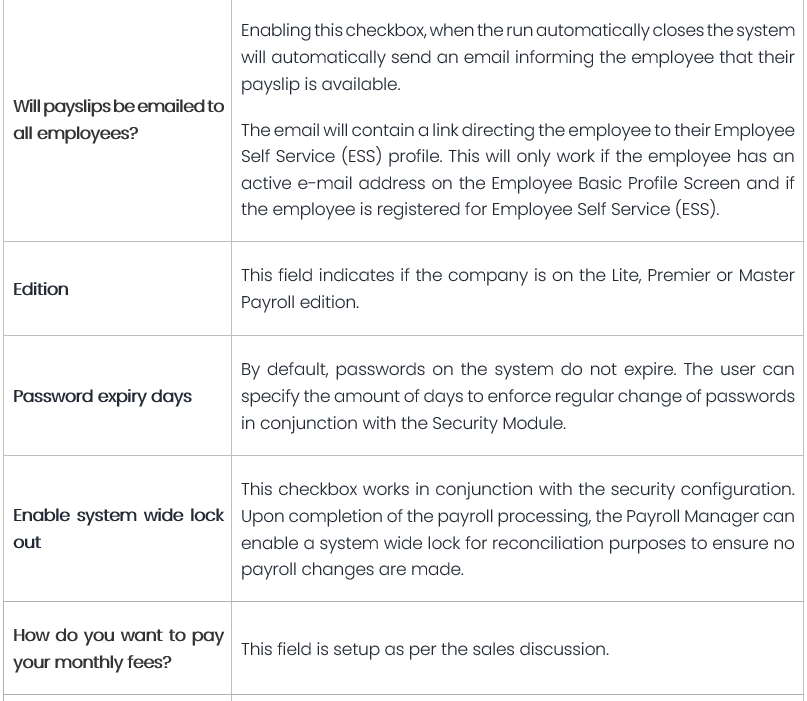
Task: Click the sentence starting "This field indicates if"
Action: click(517, 288)
